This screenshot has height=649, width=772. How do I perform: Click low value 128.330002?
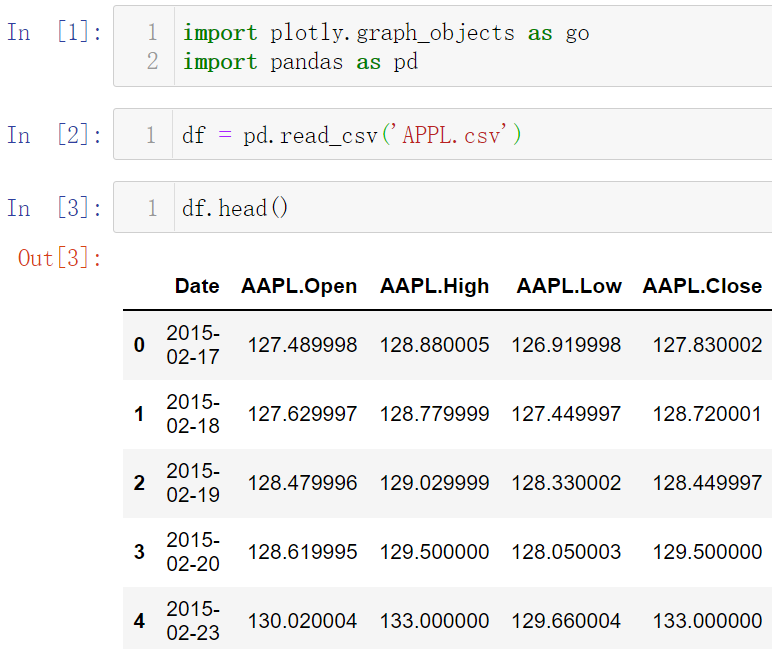[566, 483]
